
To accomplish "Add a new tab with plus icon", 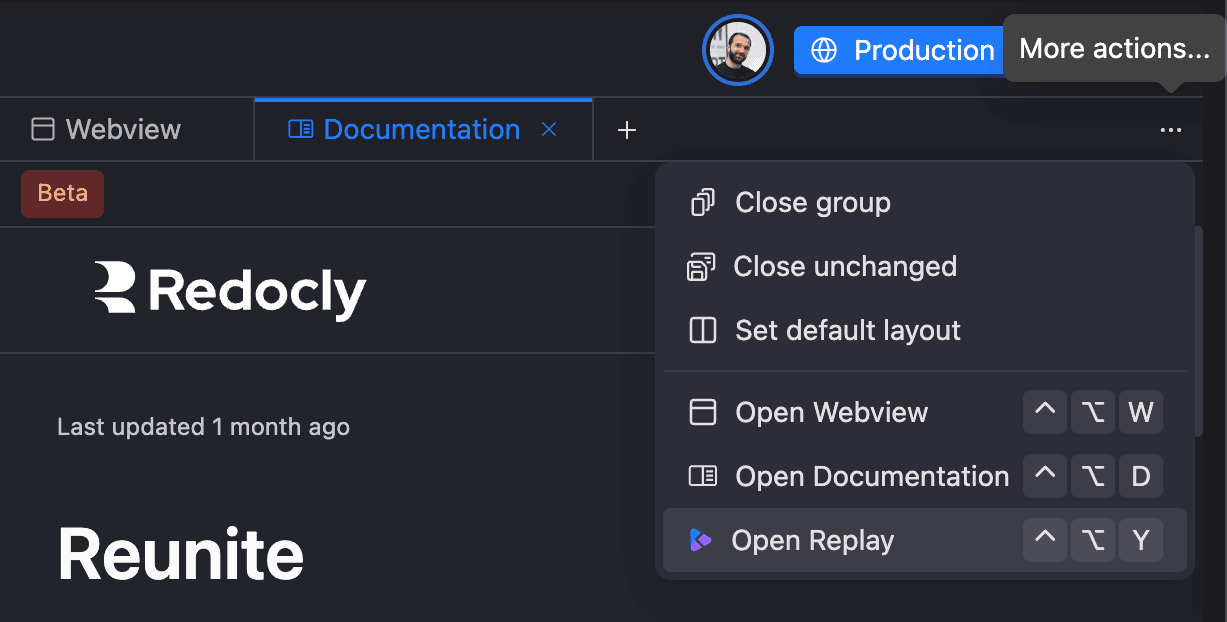I will tap(627, 130).
